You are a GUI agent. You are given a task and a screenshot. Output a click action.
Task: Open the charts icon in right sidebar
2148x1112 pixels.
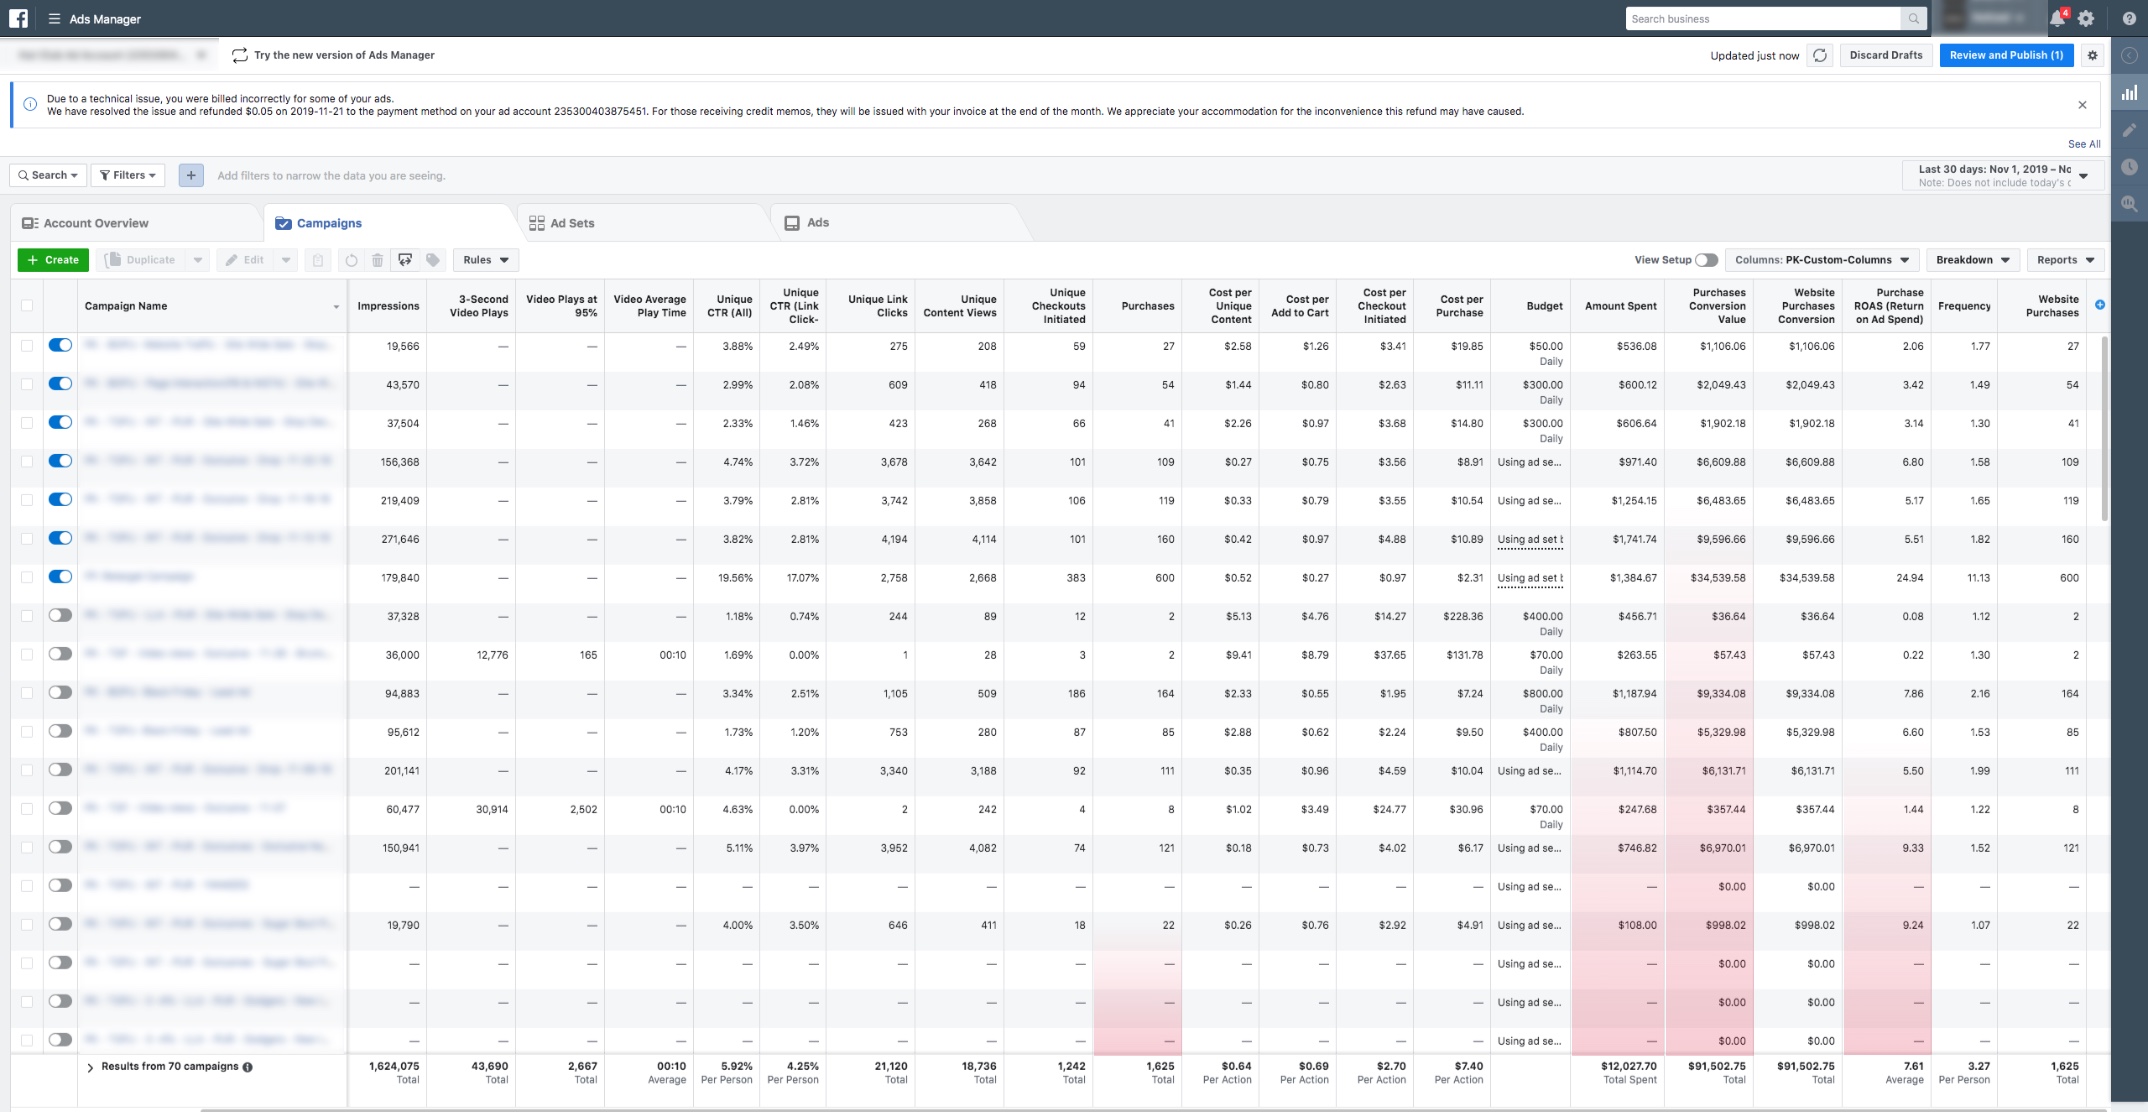pos(2130,93)
